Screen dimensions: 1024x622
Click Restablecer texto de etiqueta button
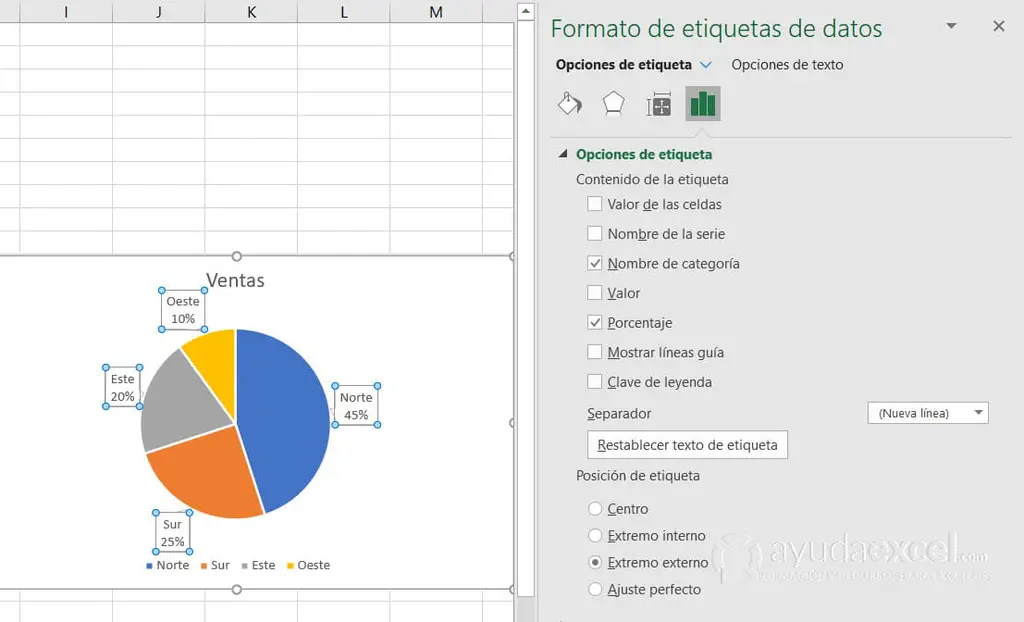point(686,444)
